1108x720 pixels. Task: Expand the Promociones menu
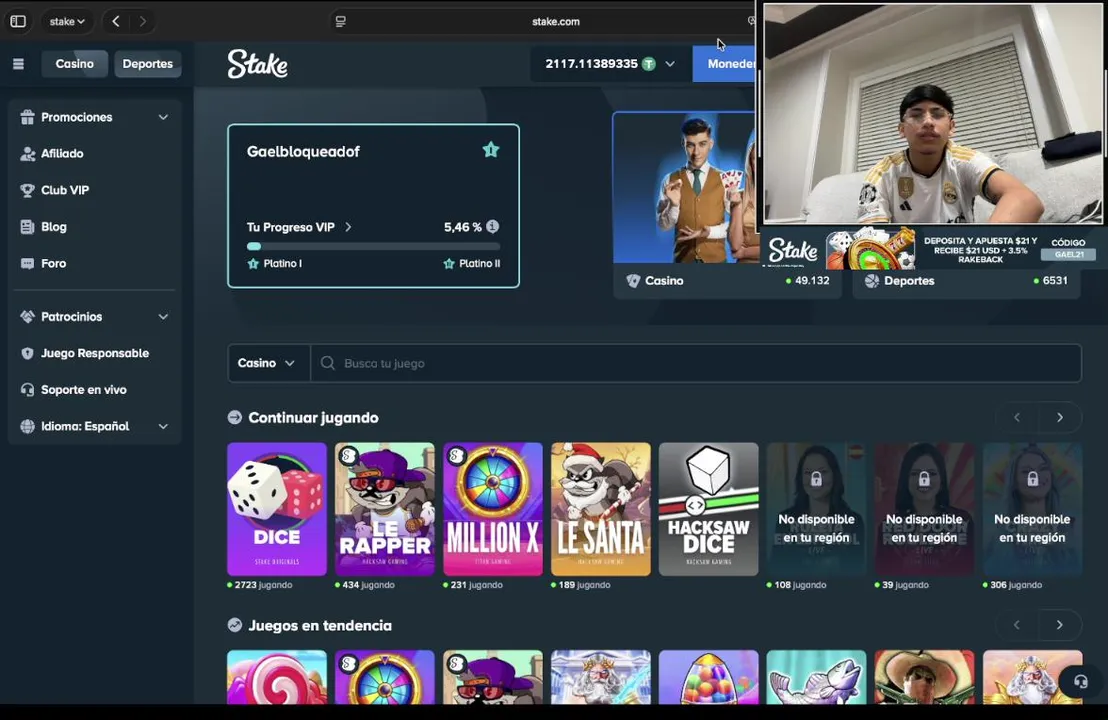pyautogui.click(x=95, y=117)
